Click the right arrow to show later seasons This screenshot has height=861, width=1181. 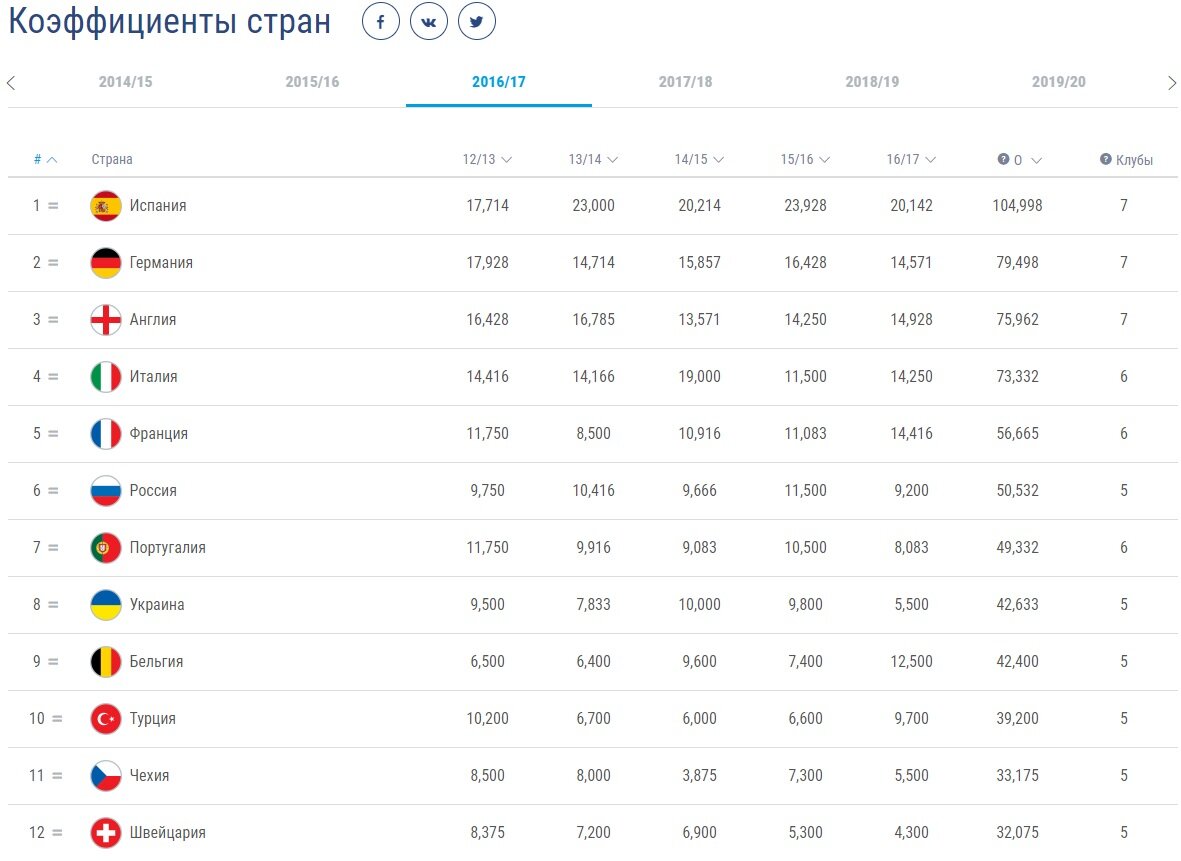(1172, 82)
